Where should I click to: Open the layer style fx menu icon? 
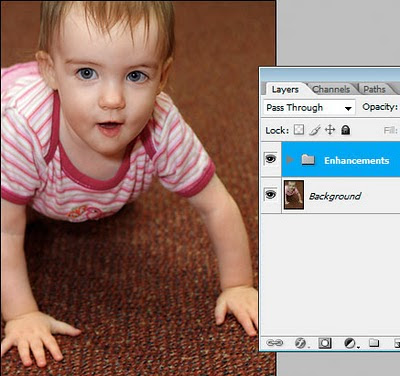click(x=301, y=343)
